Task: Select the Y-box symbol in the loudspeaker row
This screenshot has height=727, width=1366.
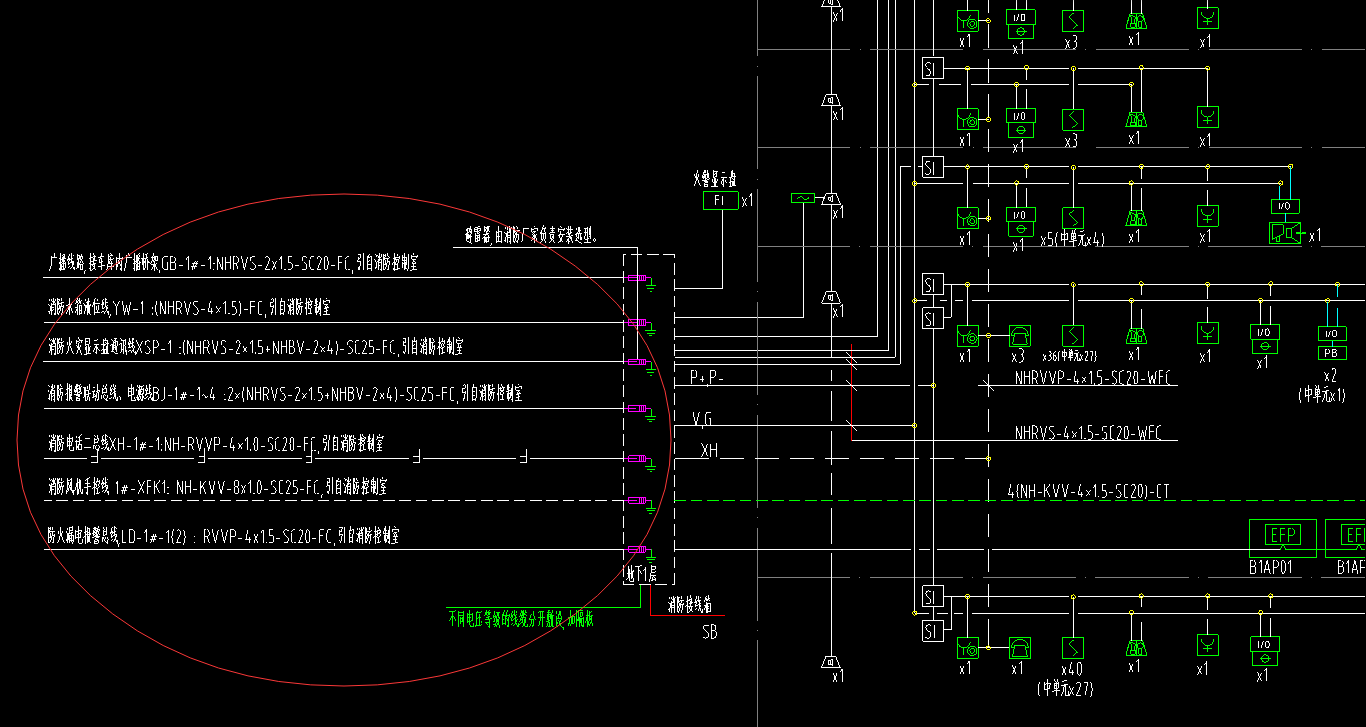Action: pyautogui.click(x=1208, y=217)
